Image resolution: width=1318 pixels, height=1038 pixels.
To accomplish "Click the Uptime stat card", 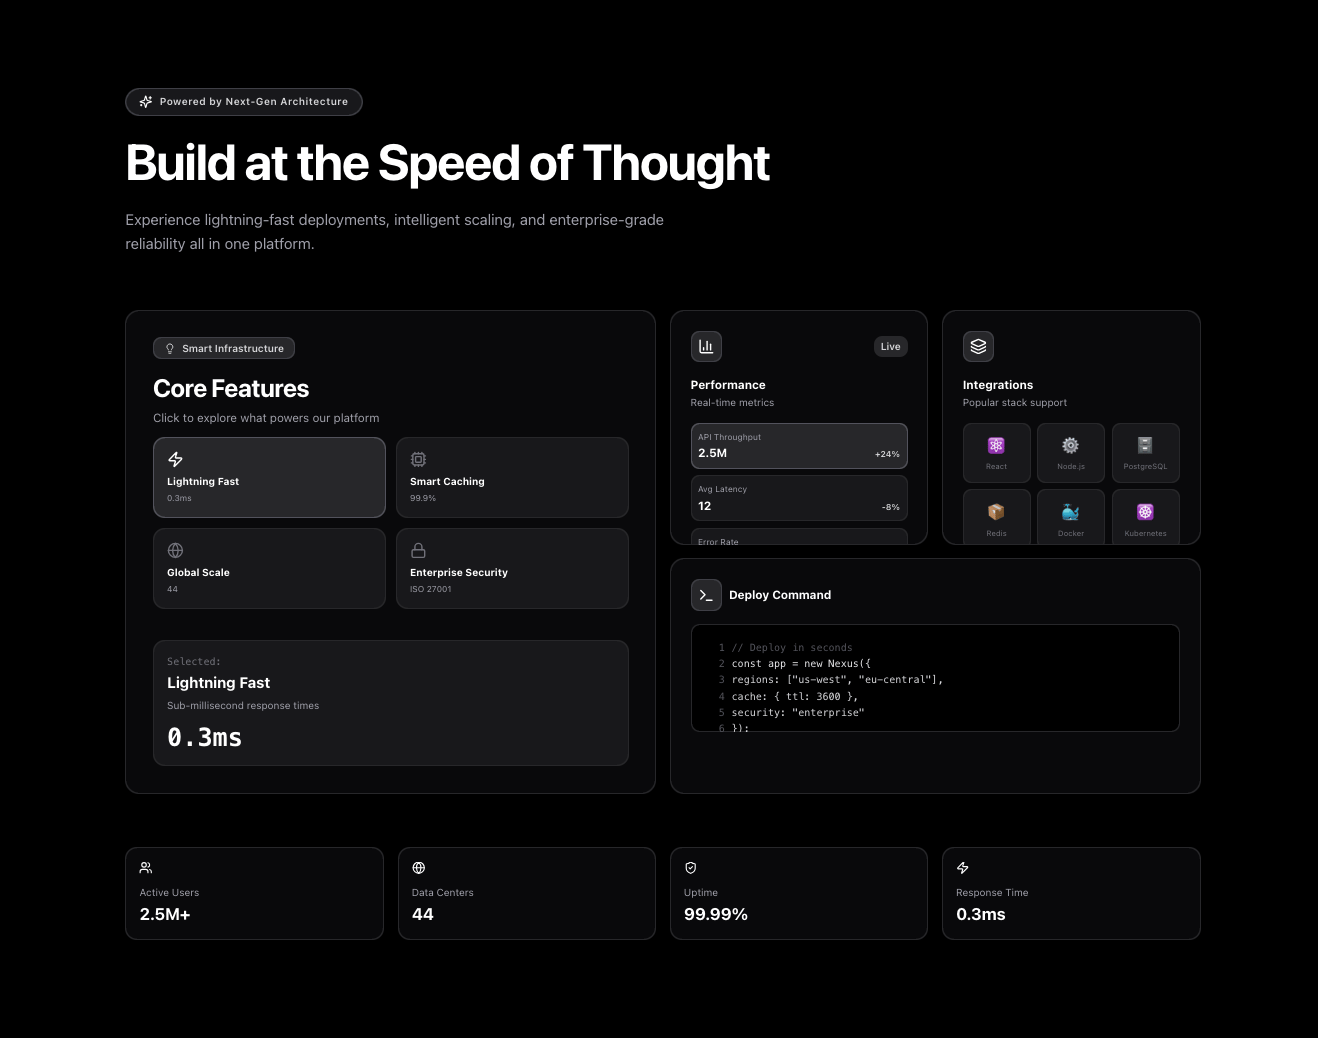I will point(799,893).
